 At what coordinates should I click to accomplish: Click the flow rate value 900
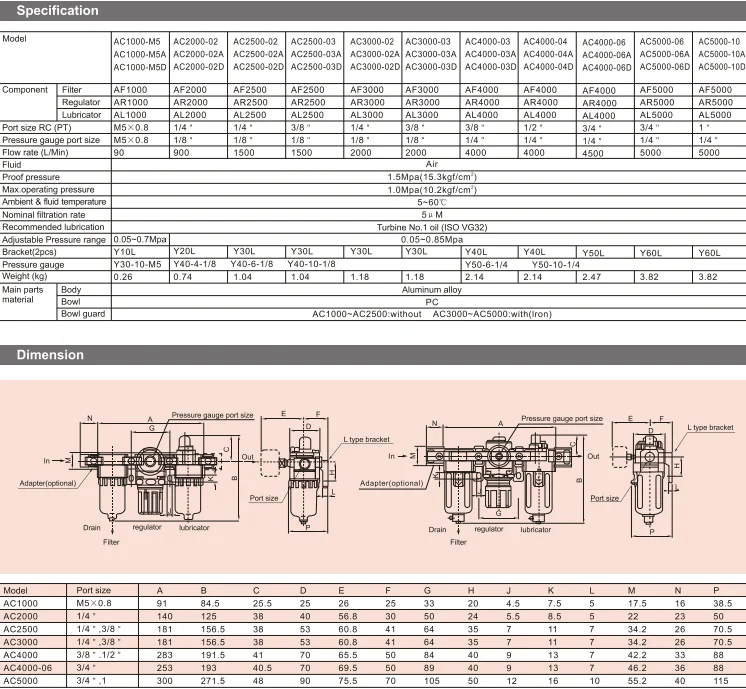(181, 153)
